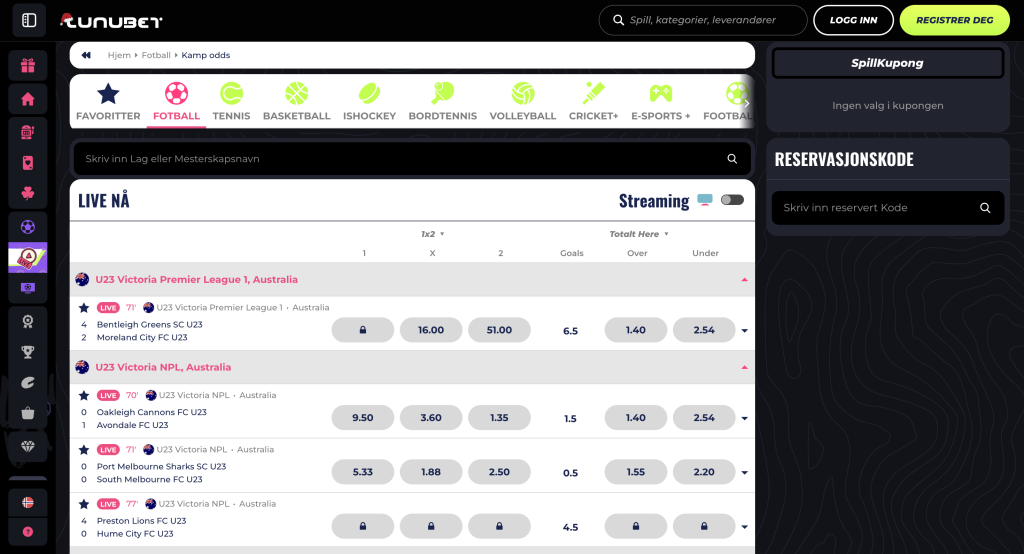The height and width of the screenshot is (554, 1024).
Task: Open the SpillKupong panel header
Action: (x=888, y=63)
